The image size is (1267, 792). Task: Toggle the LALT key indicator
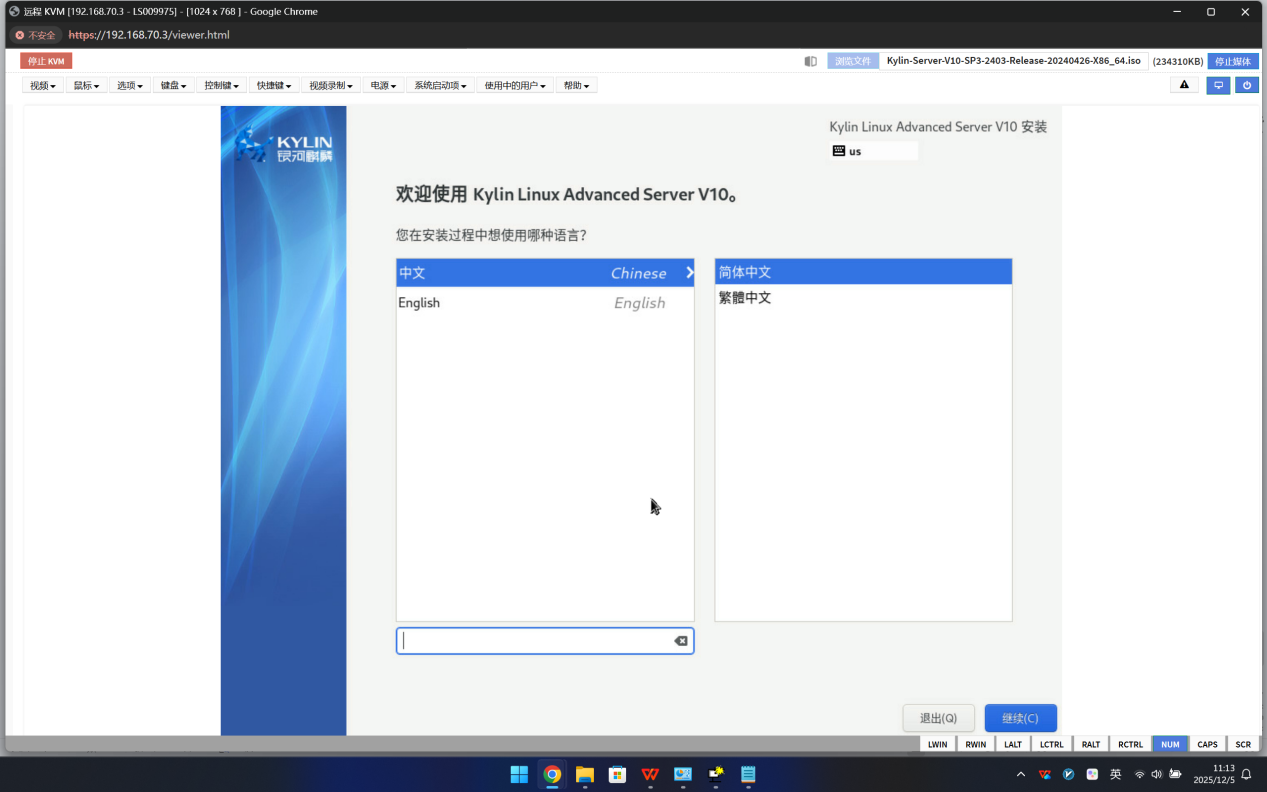pos(1013,744)
